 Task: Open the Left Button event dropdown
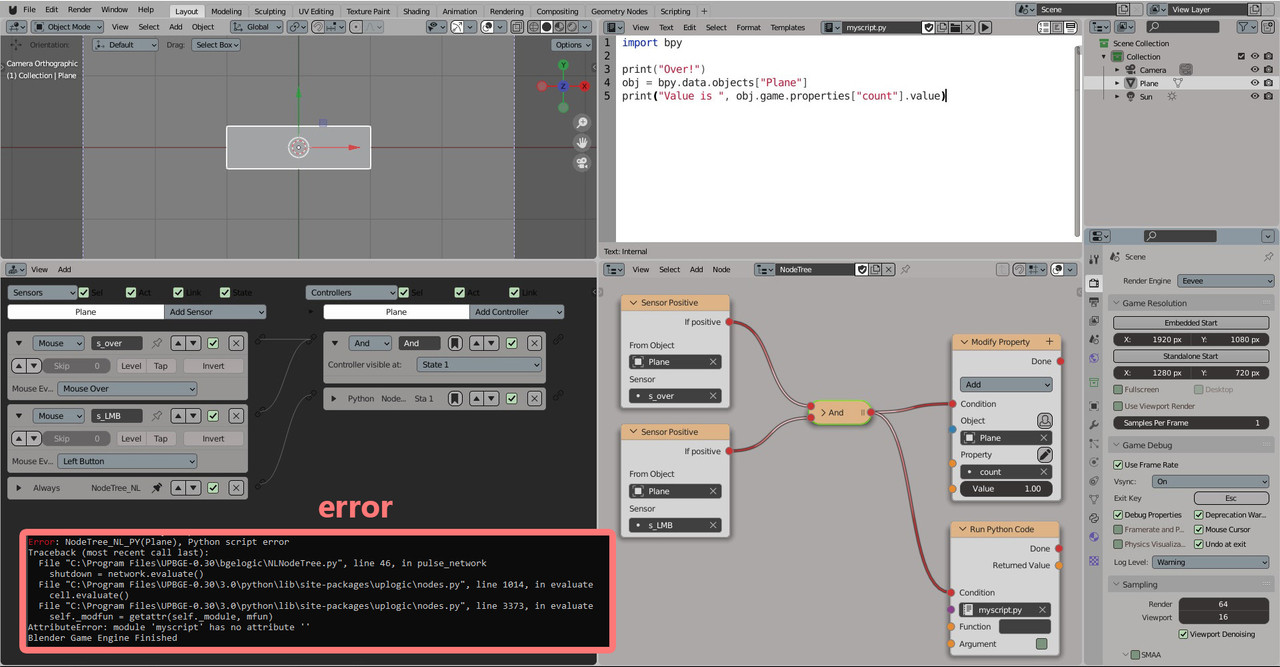coord(127,461)
